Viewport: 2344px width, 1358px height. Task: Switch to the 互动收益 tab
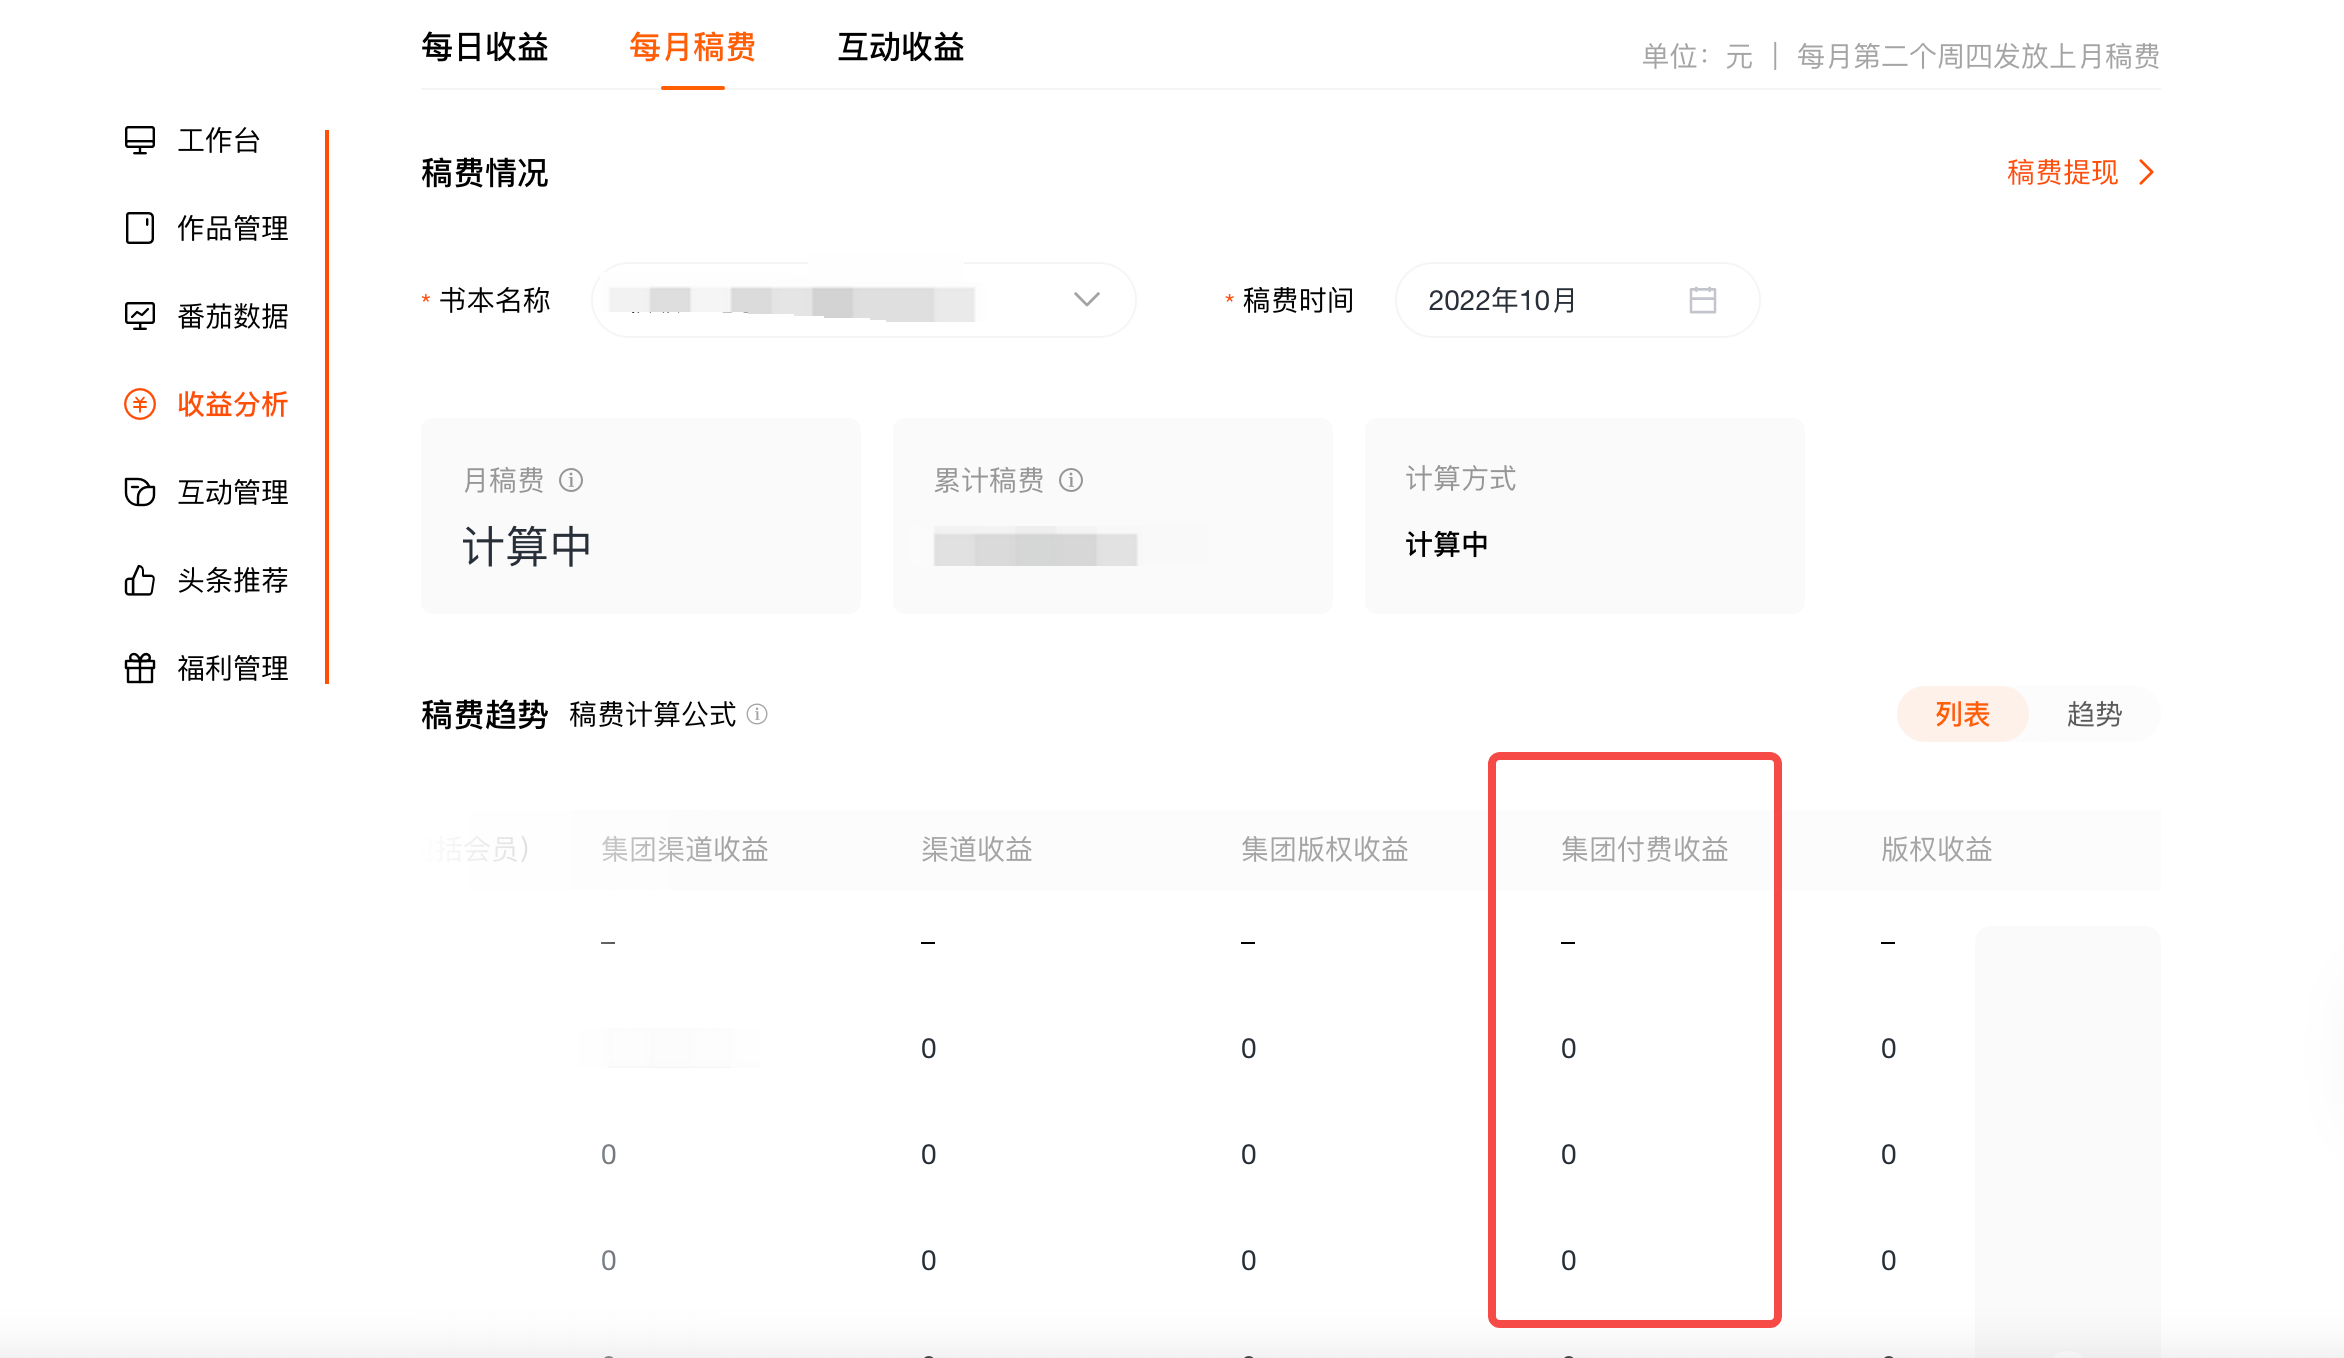click(900, 47)
